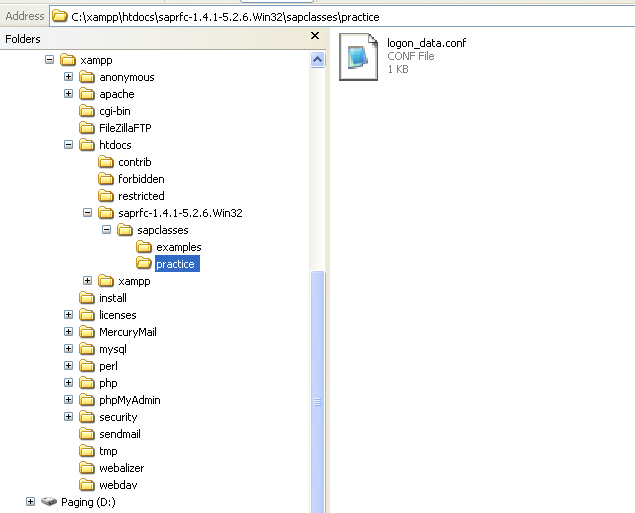The image size is (635, 513).
Task: Expand the anonymous folder
Action: (69, 77)
